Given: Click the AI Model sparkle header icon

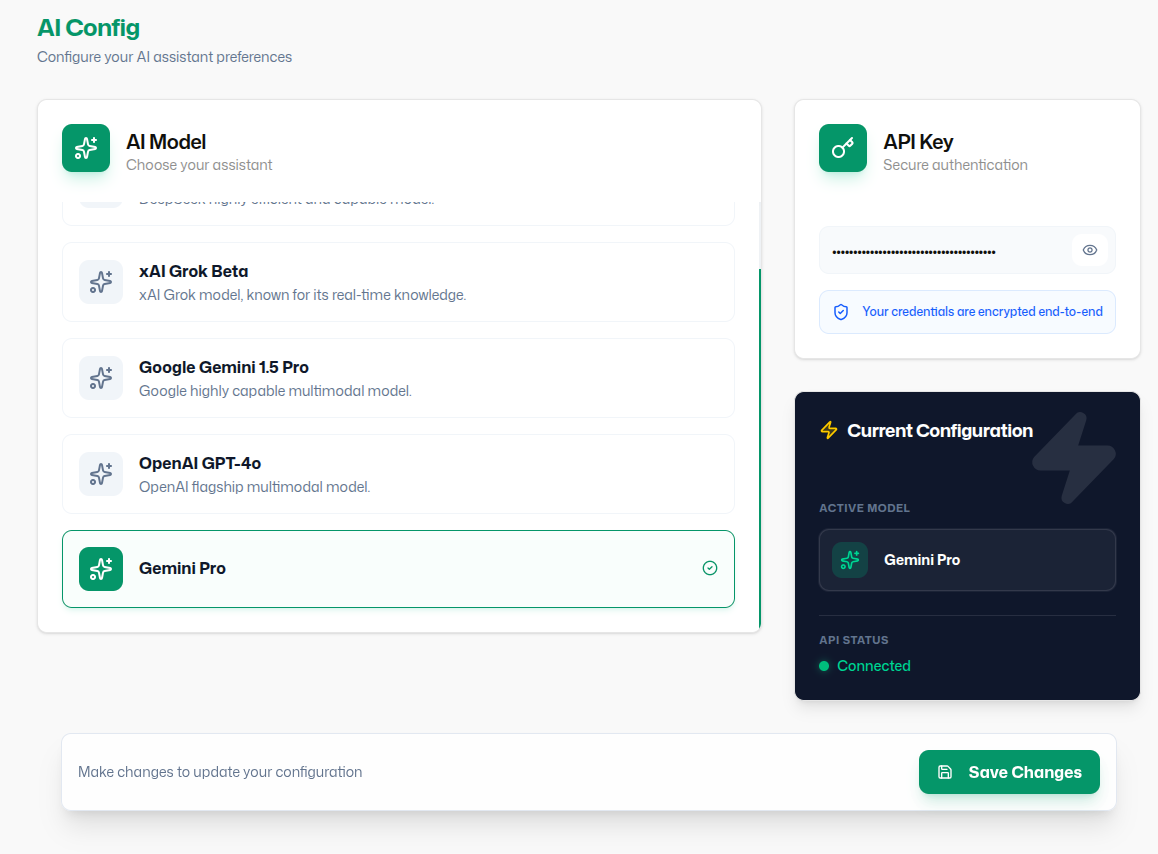Looking at the screenshot, I should [x=86, y=148].
